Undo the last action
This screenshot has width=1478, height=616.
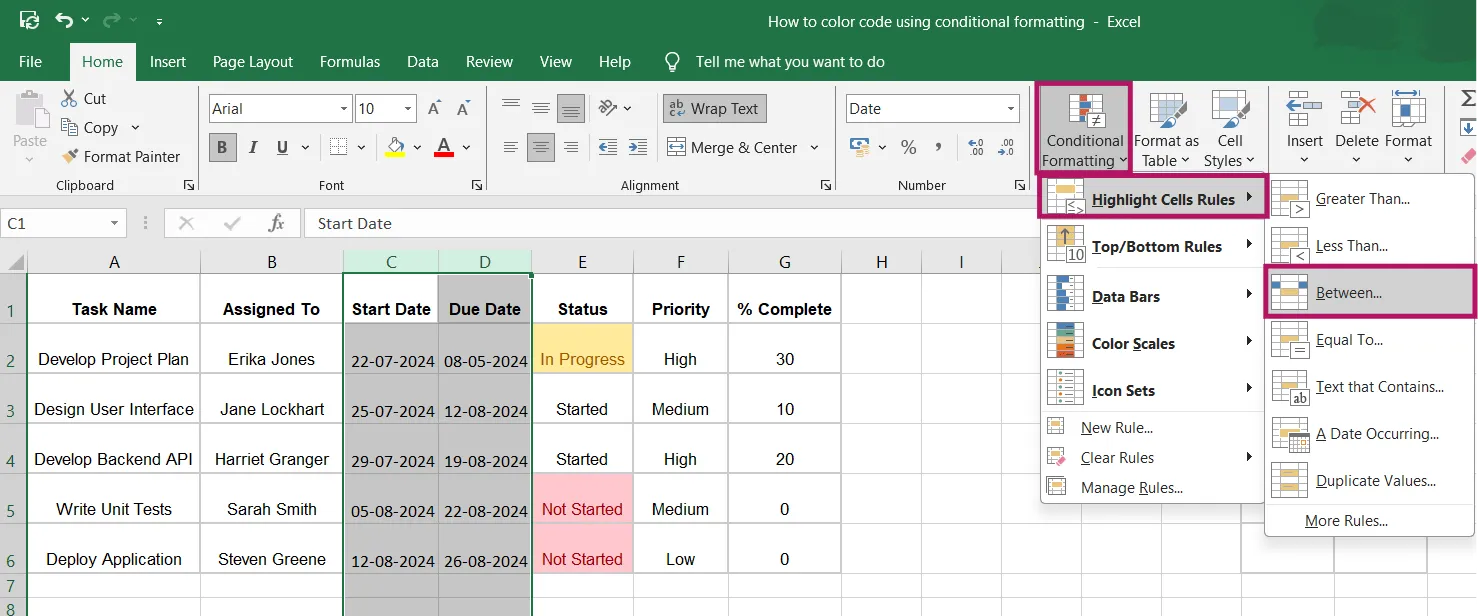tap(64, 20)
